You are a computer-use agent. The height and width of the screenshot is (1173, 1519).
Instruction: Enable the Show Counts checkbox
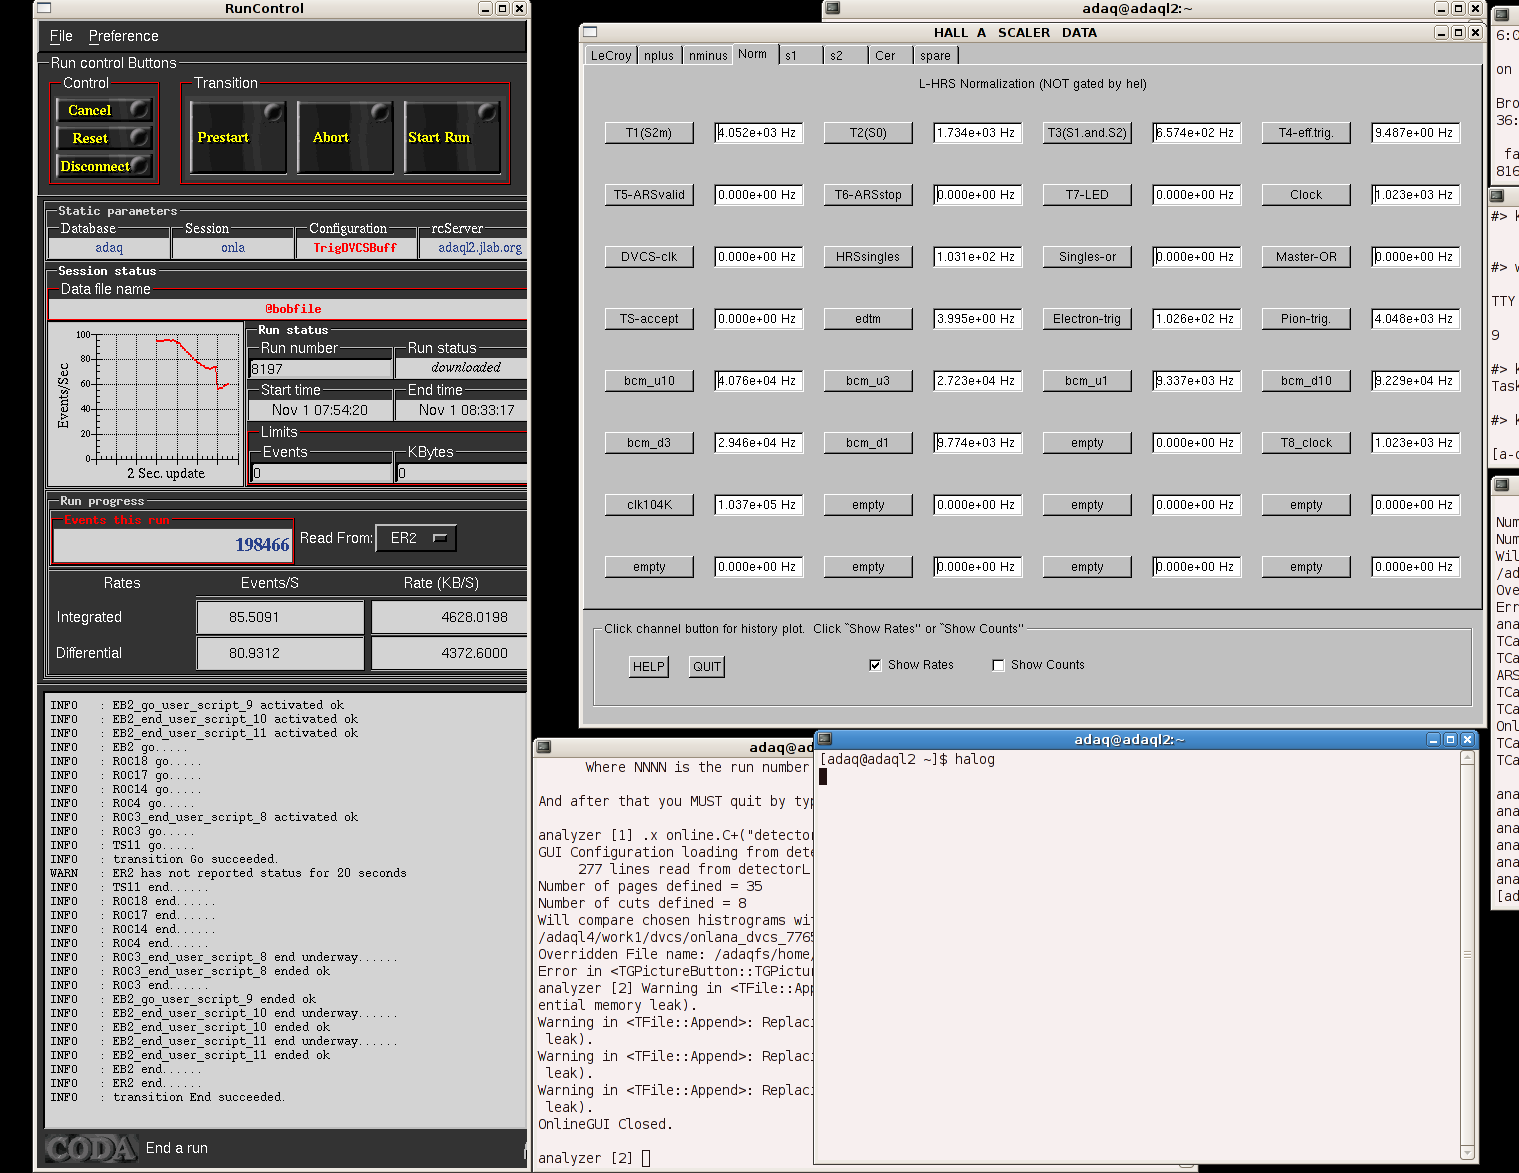998,665
